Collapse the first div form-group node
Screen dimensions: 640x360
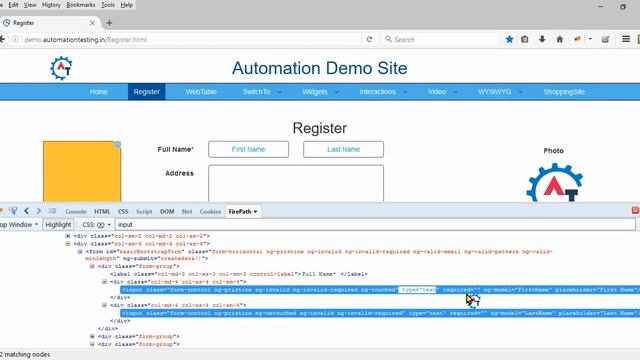(x=92, y=266)
